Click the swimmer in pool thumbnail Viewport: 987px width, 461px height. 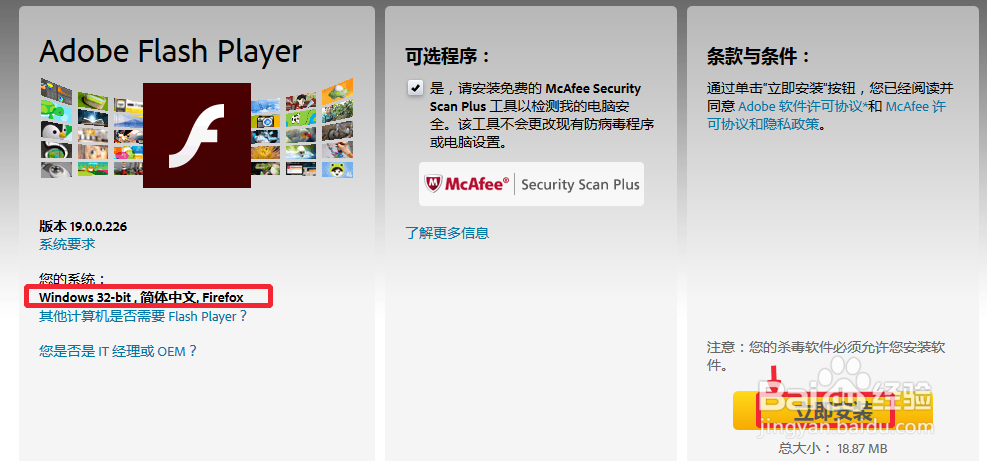[x=301, y=152]
